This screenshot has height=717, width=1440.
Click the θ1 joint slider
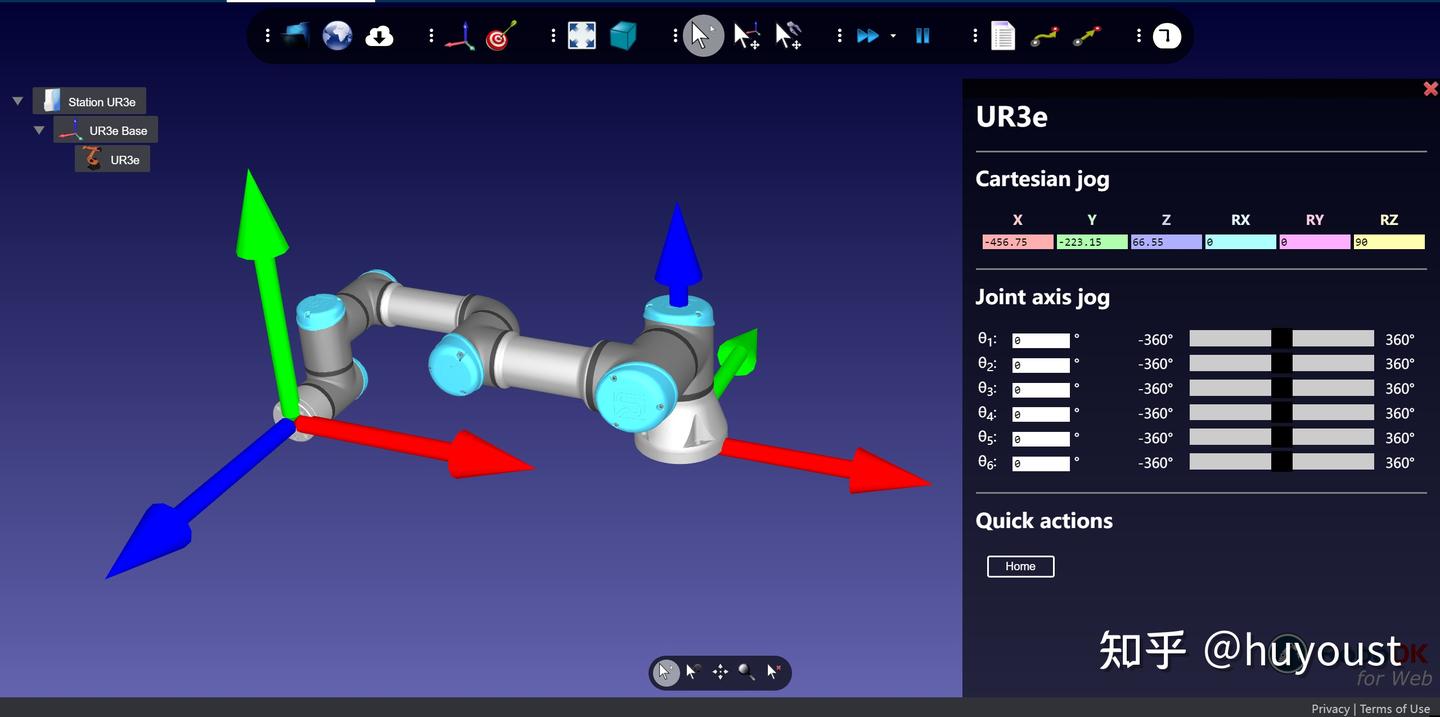[x=1281, y=339]
